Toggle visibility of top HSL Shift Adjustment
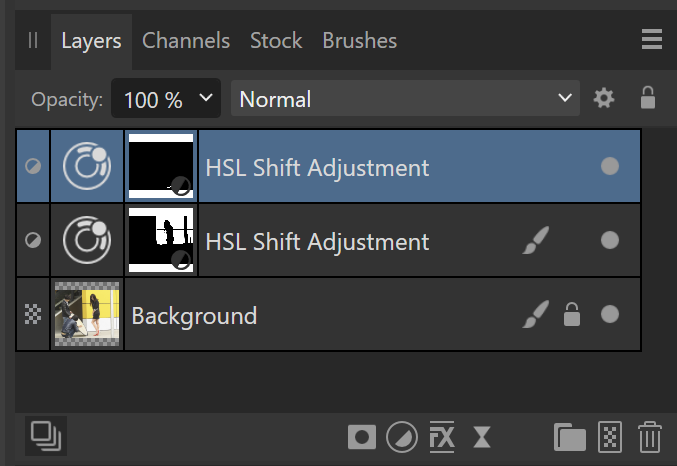 pyautogui.click(x=610, y=166)
